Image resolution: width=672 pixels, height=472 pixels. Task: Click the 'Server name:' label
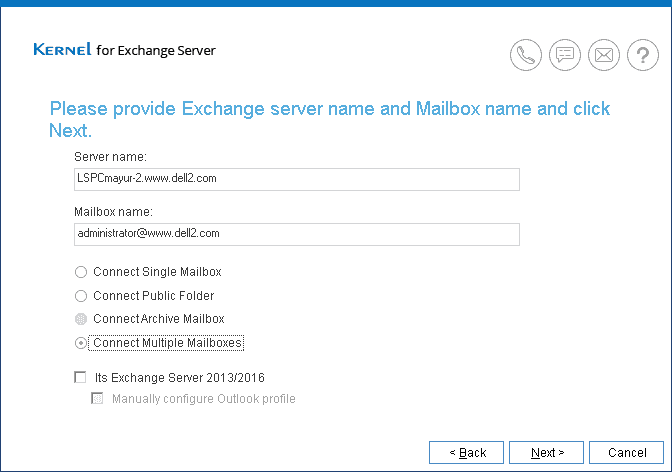(x=110, y=157)
